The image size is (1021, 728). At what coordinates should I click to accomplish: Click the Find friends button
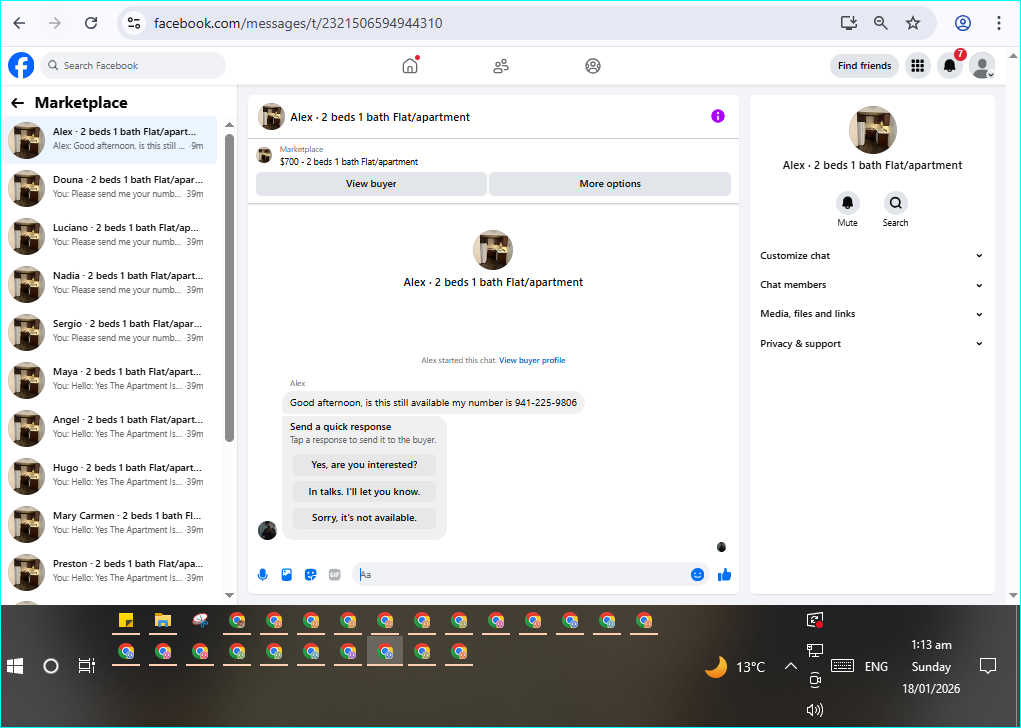tap(864, 66)
